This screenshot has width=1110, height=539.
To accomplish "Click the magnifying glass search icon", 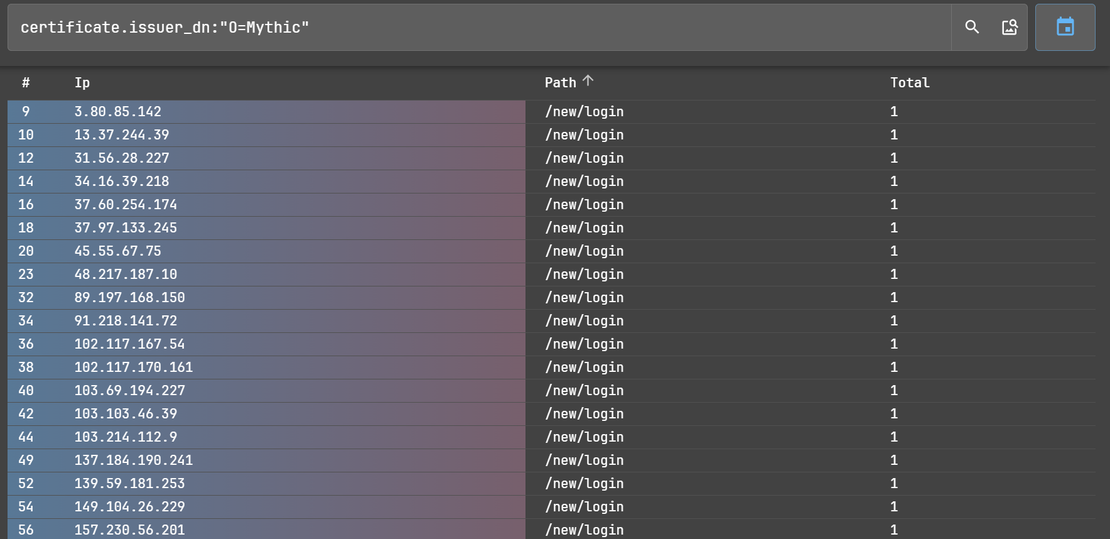I will [972, 27].
